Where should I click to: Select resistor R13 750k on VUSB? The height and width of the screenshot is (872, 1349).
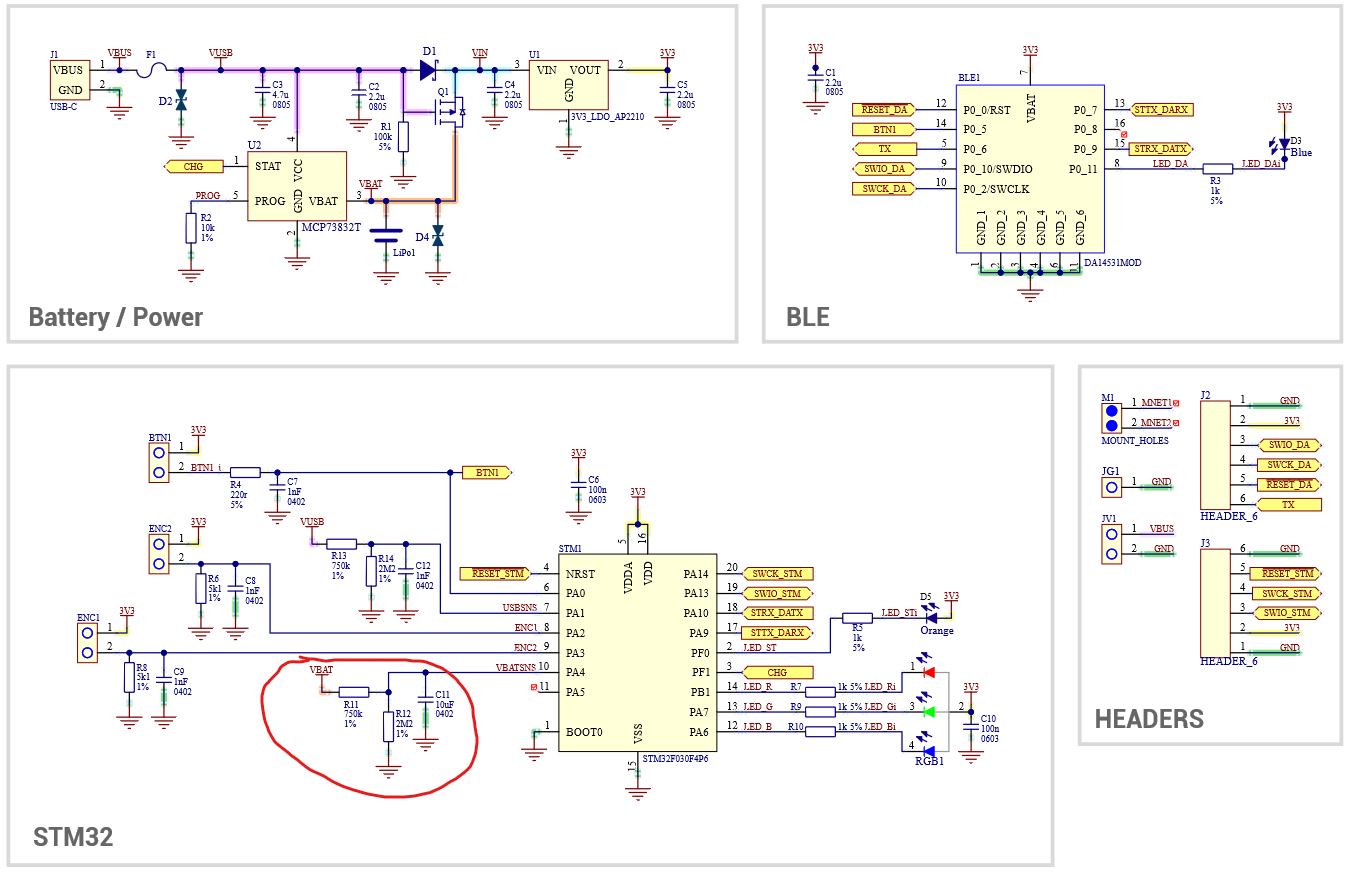342,544
